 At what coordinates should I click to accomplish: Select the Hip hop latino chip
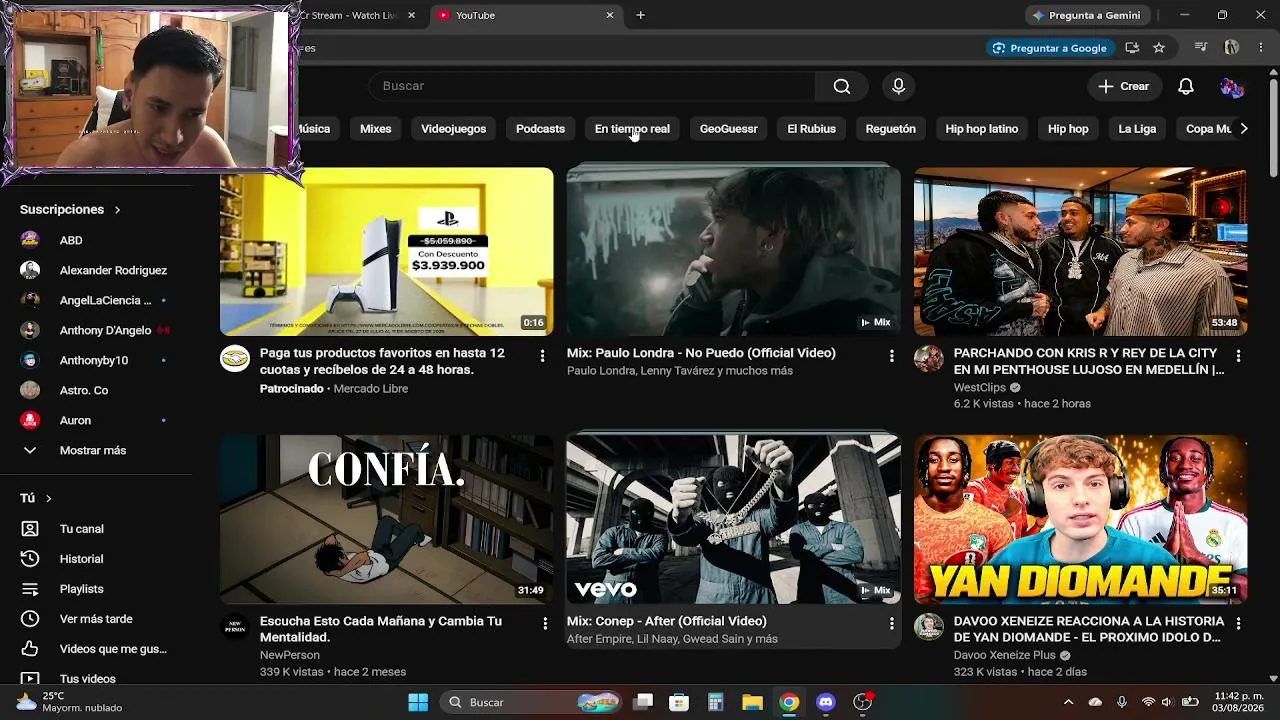click(x=981, y=129)
